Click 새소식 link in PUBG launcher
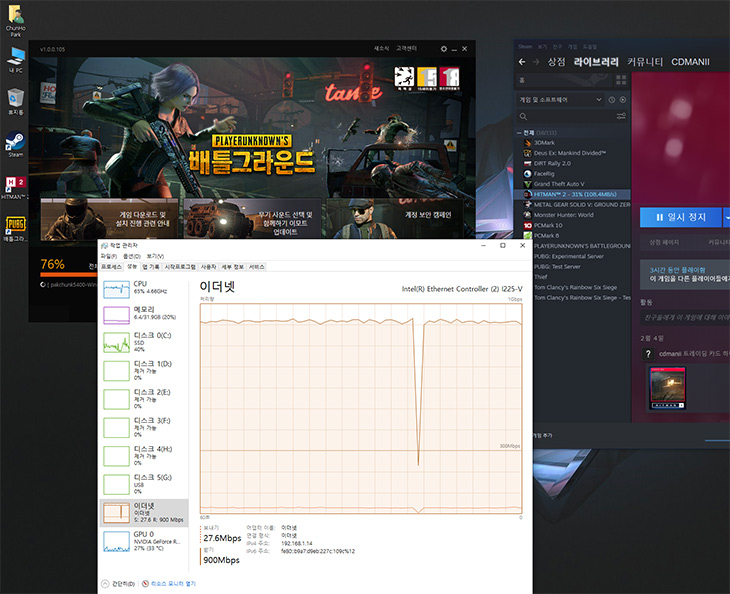 tap(381, 48)
